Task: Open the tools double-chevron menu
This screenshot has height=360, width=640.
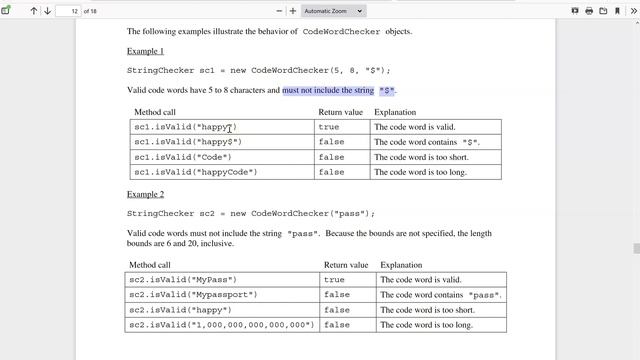Action: click(633, 11)
